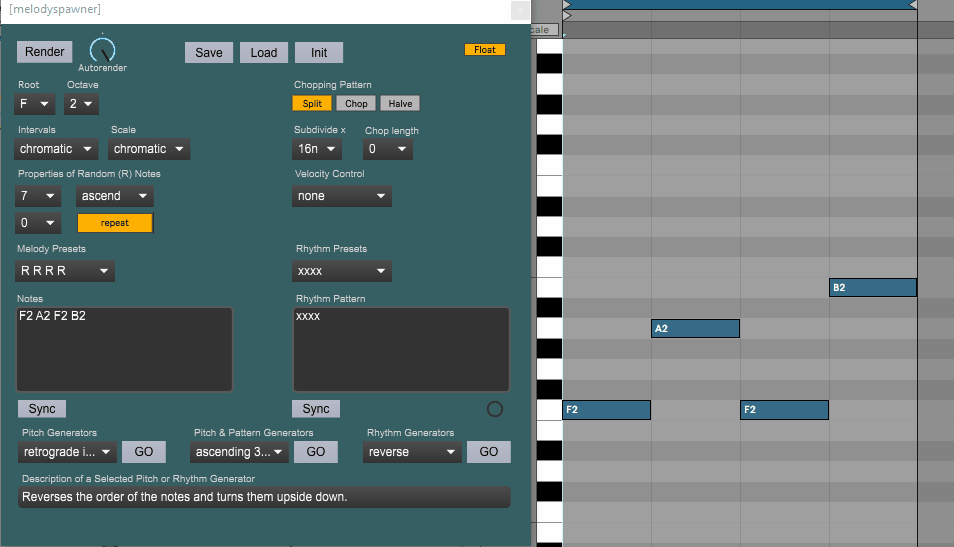The height and width of the screenshot is (547, 954).
Task: Open the Melody Presets dropdown
Action: pos(64,271)
